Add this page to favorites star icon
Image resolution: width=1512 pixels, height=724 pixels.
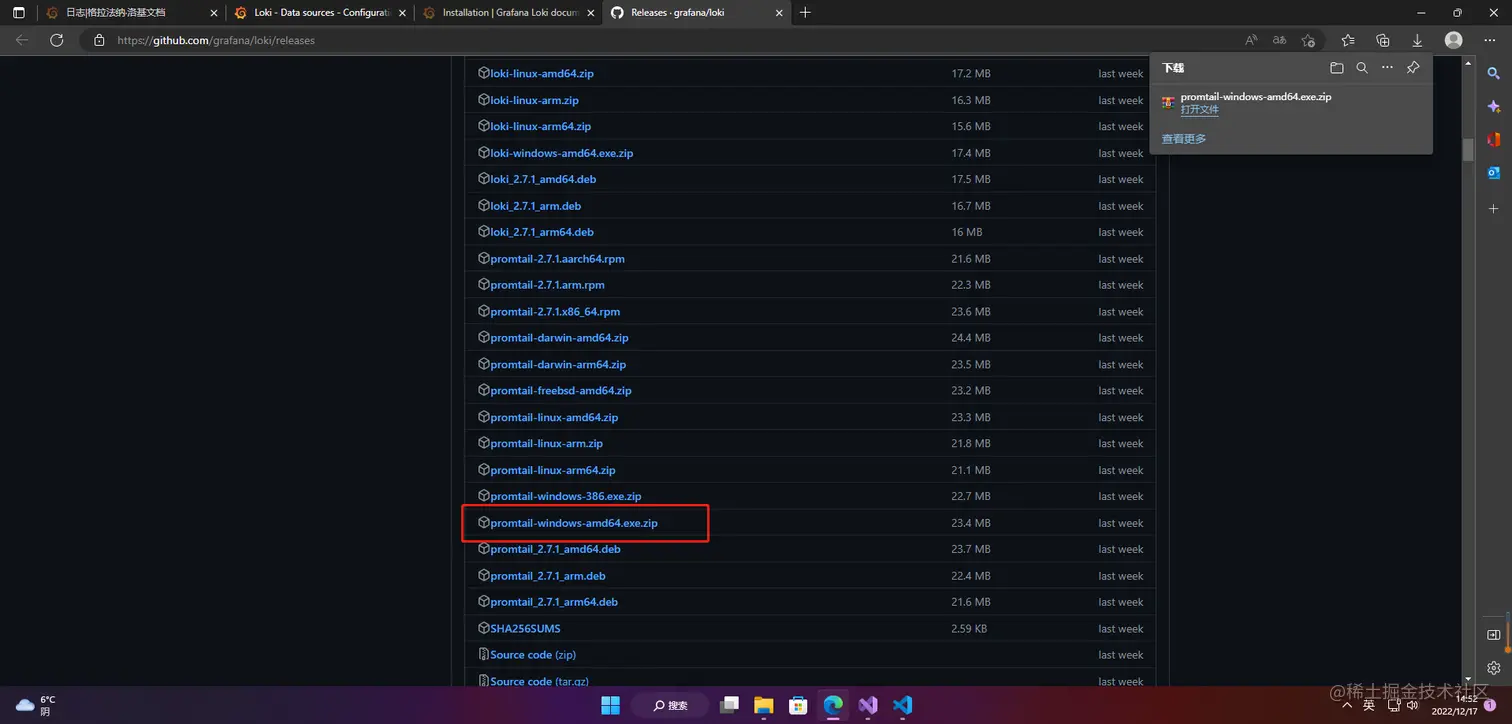(1308, 40)
